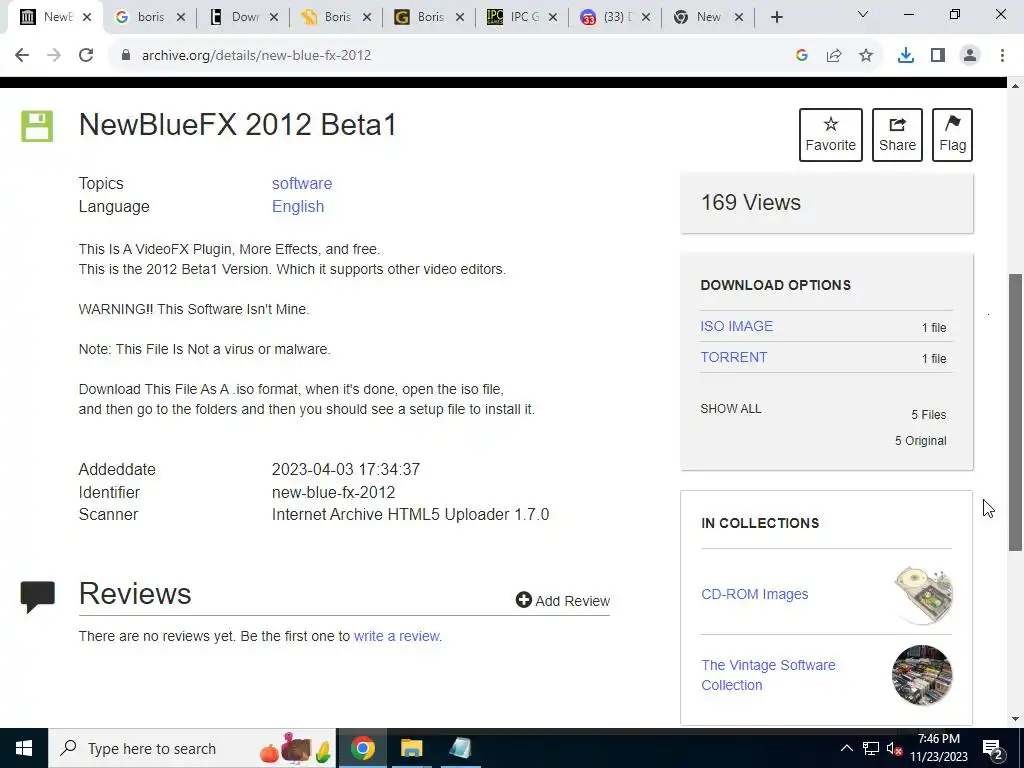Click the page vertical scrollbar thumb
The image size is (1024, 768).
point(1016,411)
